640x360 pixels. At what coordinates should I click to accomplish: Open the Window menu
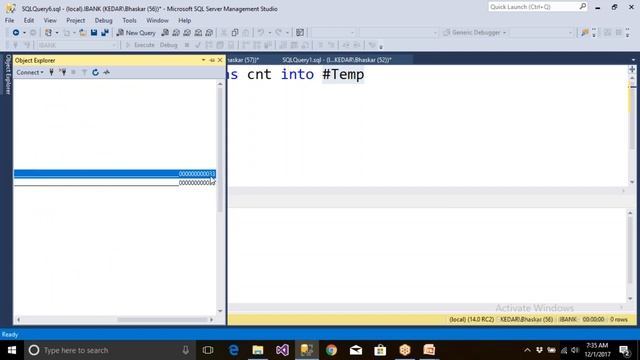pyautogui.click(x=157, y=20)
